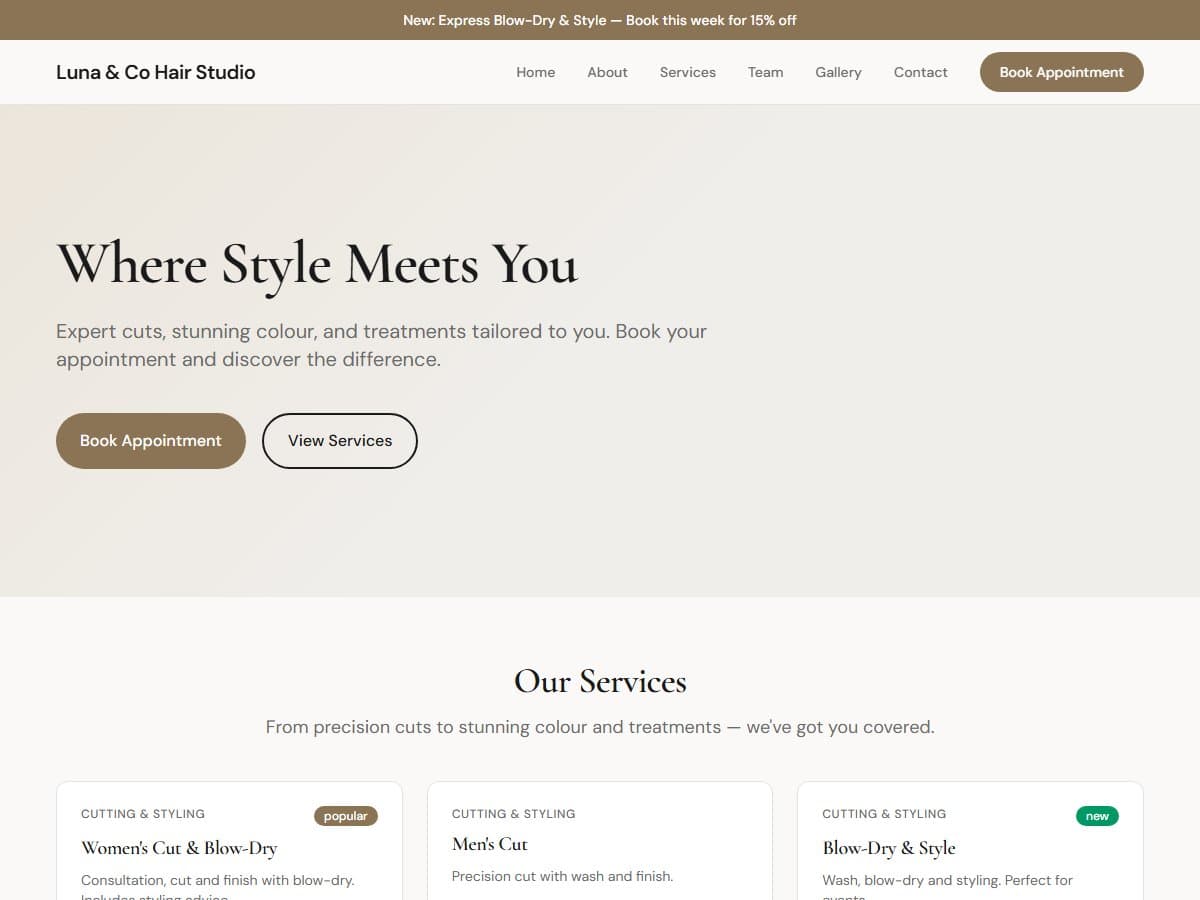Open the Book Appointment page from navigation bar
The width and height of the screenshot is (1200, 900).
(x=1061, y=72)
